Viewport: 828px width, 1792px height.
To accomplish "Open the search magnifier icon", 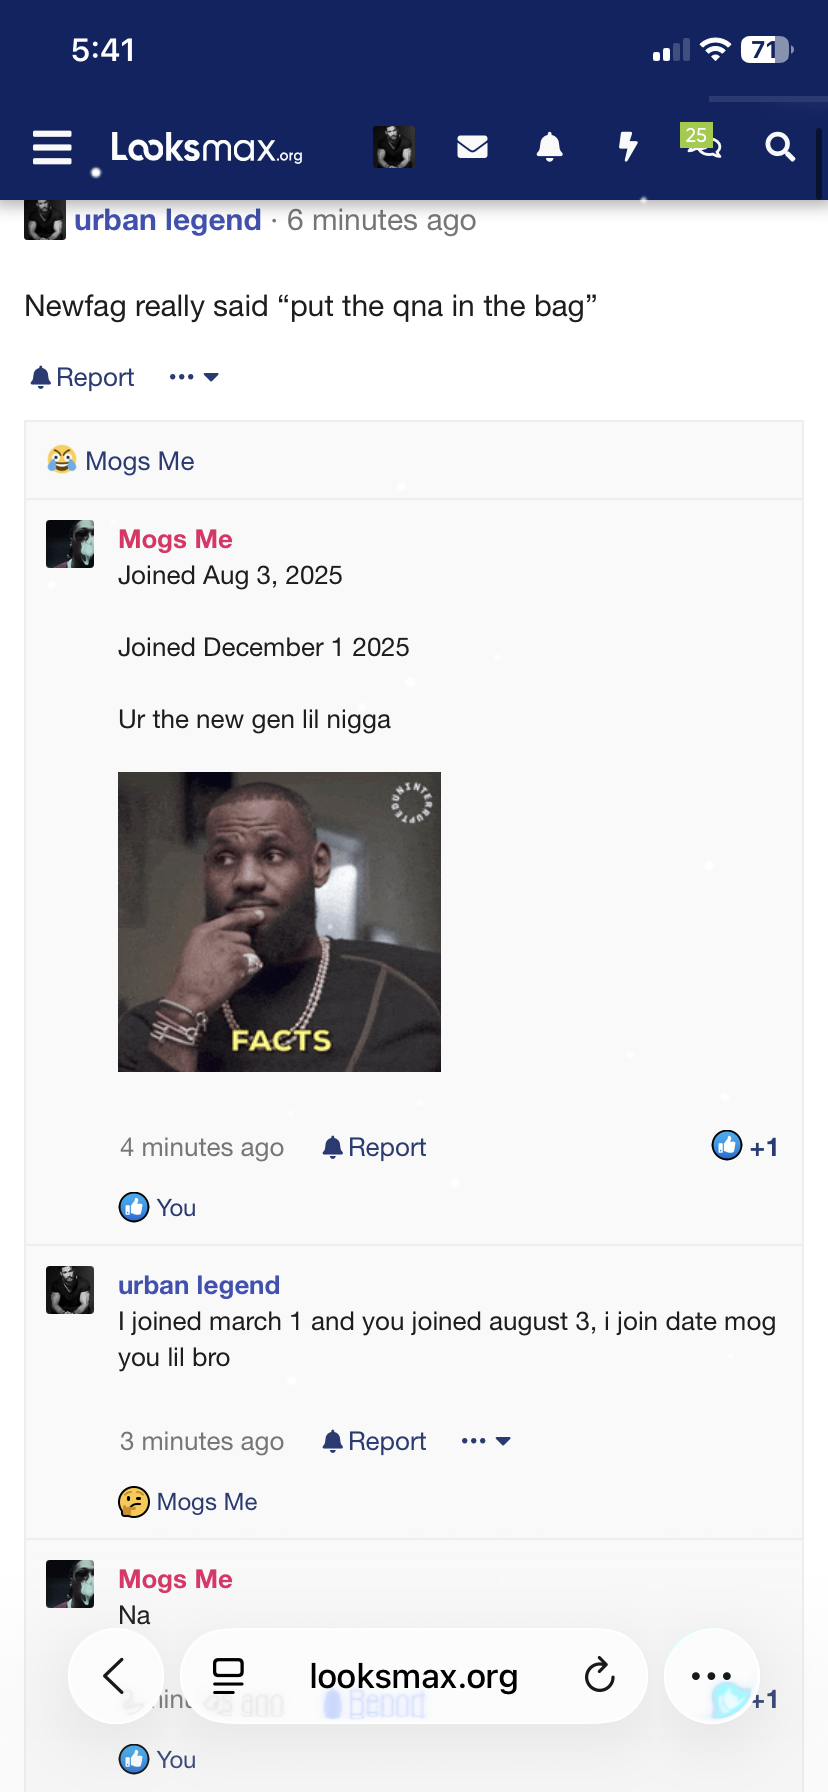I will click(x=780, y=148).
